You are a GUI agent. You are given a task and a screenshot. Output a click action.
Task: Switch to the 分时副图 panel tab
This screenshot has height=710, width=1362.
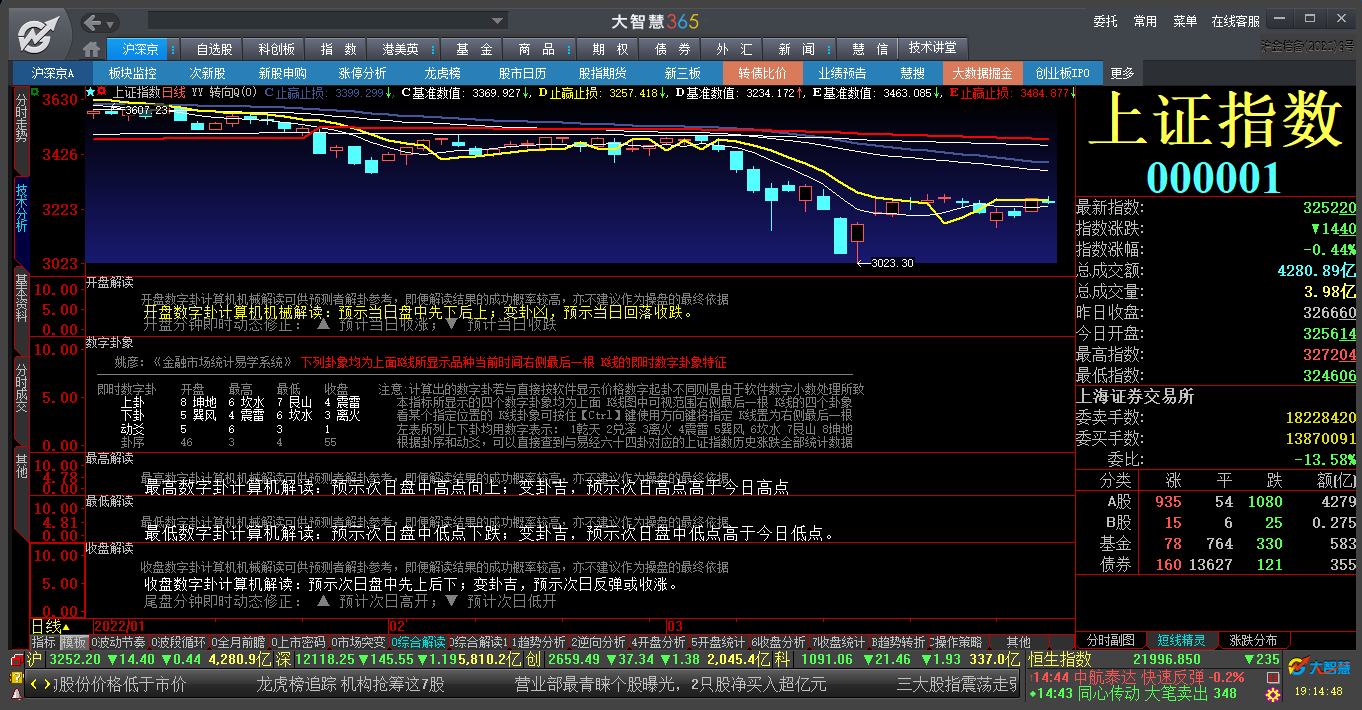1110,640
